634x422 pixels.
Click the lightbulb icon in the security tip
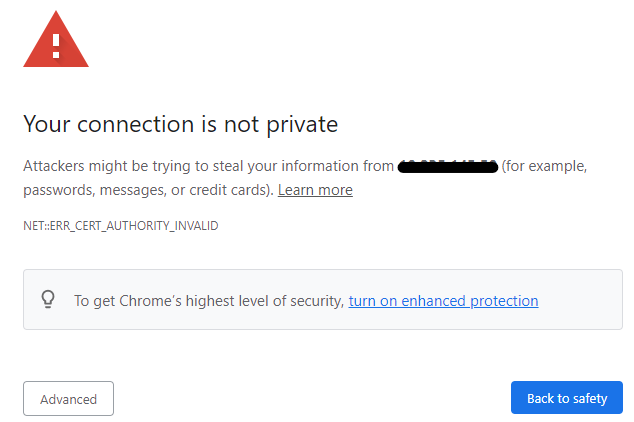pos(47,300)
